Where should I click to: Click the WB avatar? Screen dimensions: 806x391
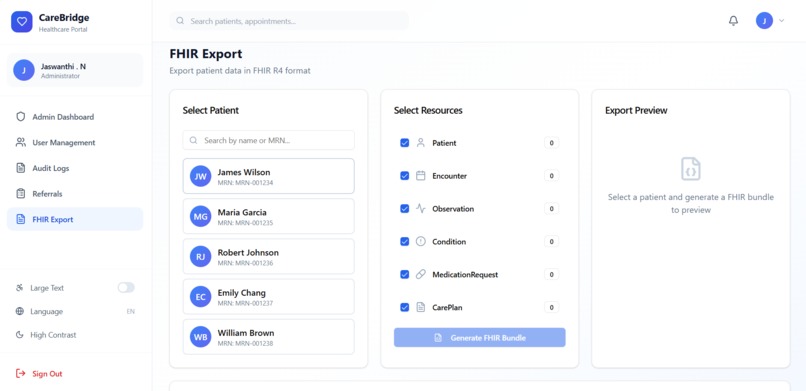click(x=200, y=337)
